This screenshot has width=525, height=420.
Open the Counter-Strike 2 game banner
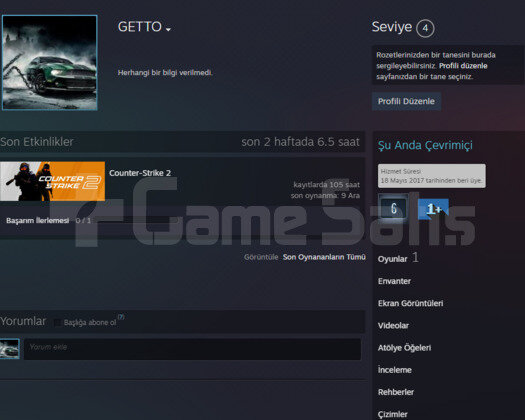pyautogui.click(x=52, y=181)
